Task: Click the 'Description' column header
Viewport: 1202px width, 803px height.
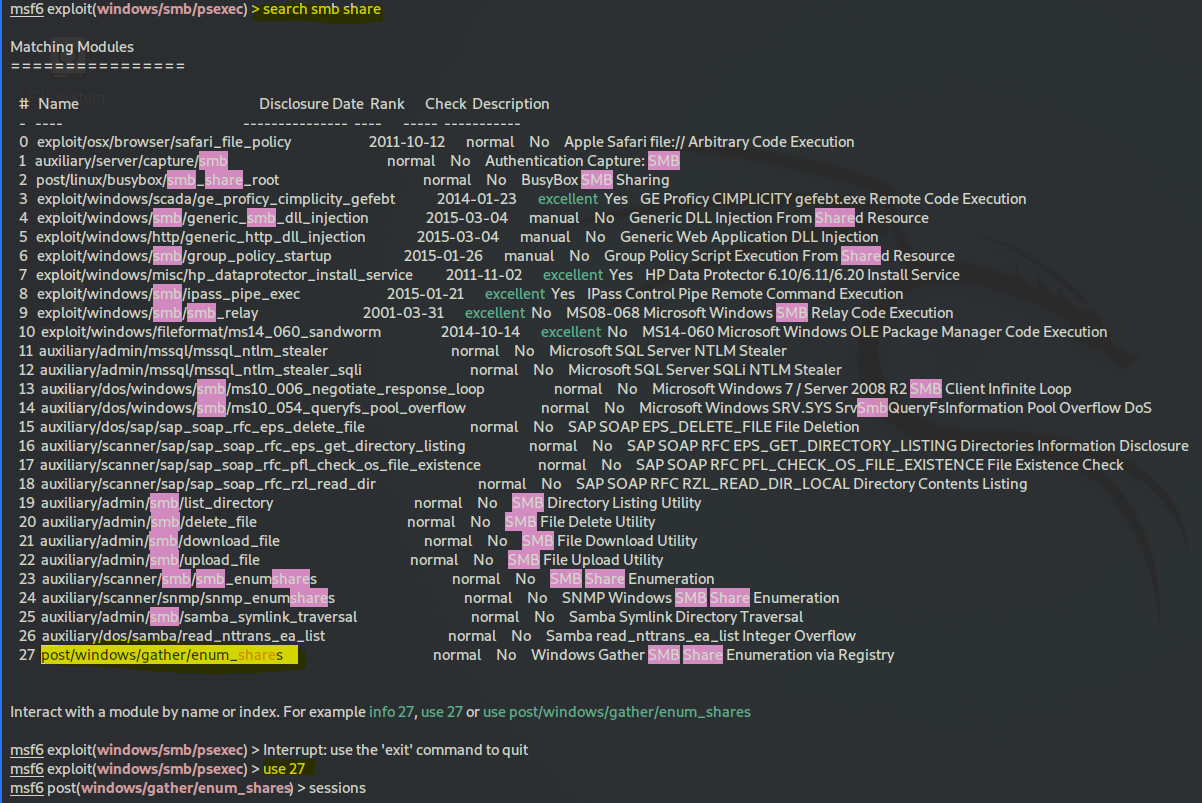Action: click(510, 104)
